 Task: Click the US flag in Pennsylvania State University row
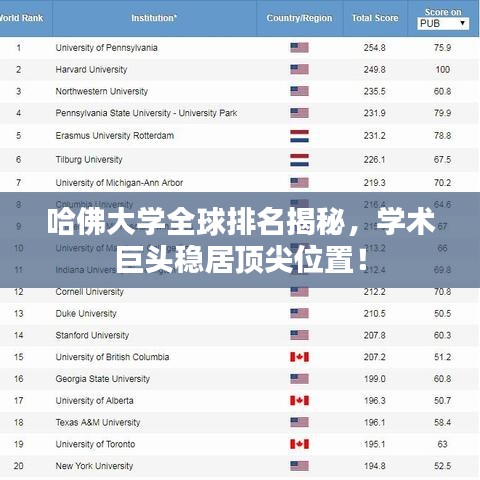click(x=299, y=113)
